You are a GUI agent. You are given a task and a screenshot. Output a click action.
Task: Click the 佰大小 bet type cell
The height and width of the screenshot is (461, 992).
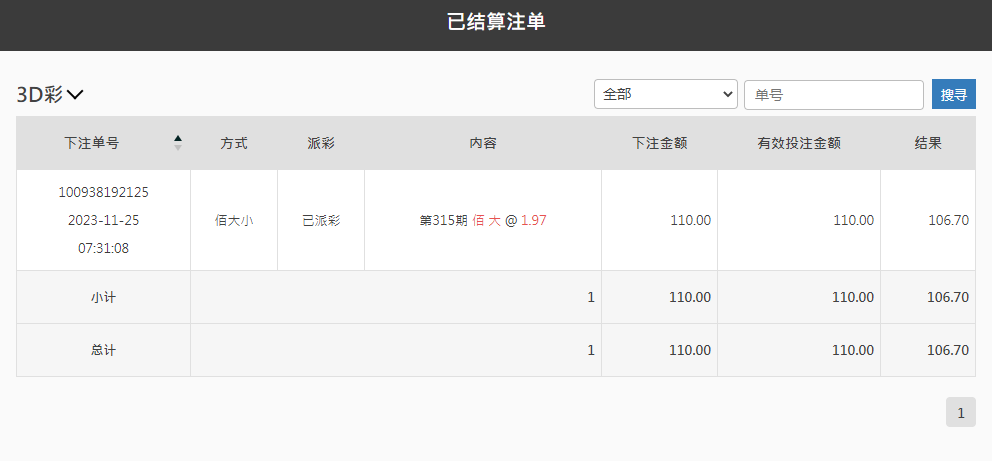[x=234, y=221]
